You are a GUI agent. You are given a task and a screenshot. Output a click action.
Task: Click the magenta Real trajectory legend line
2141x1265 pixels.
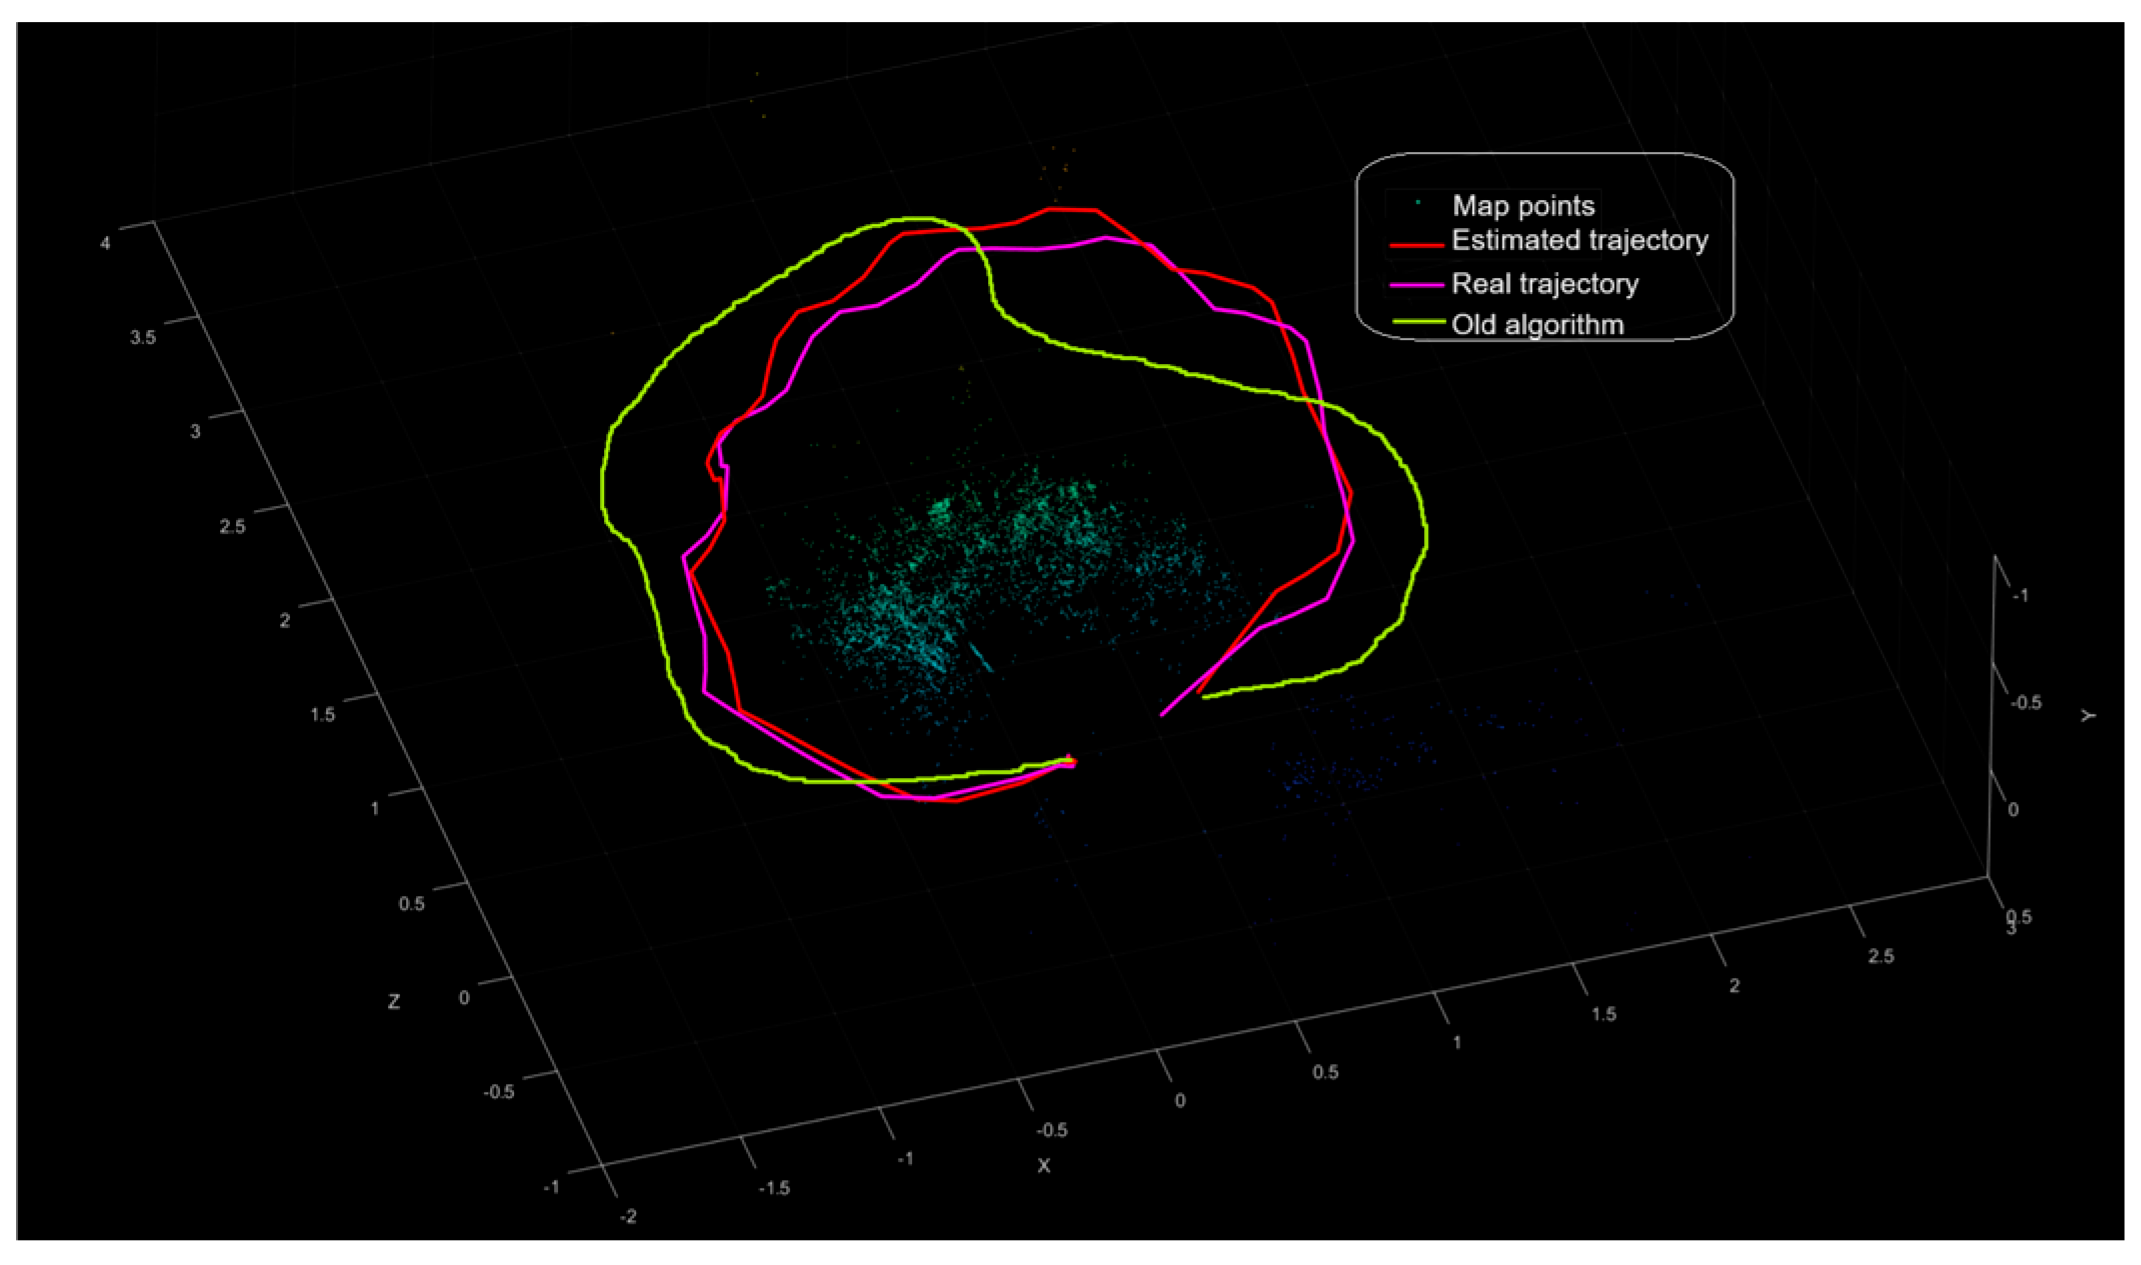click(x=1417, y=284)
